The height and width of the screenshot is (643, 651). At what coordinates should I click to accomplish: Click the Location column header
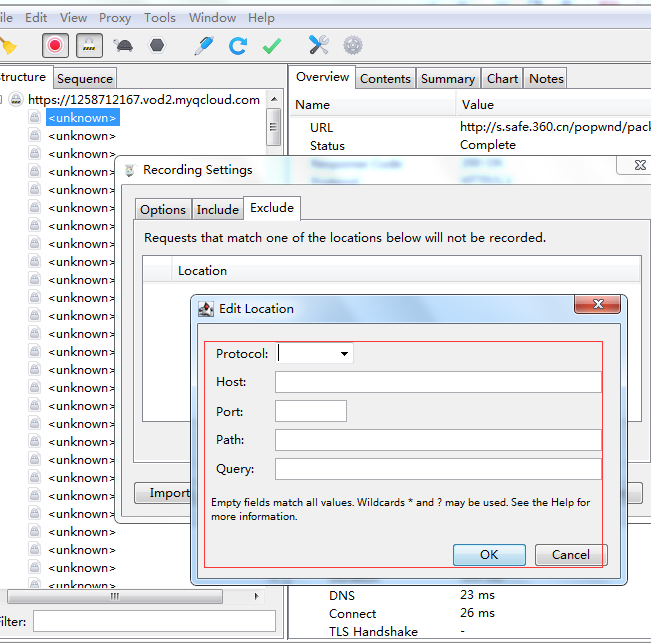click(406, 271)
